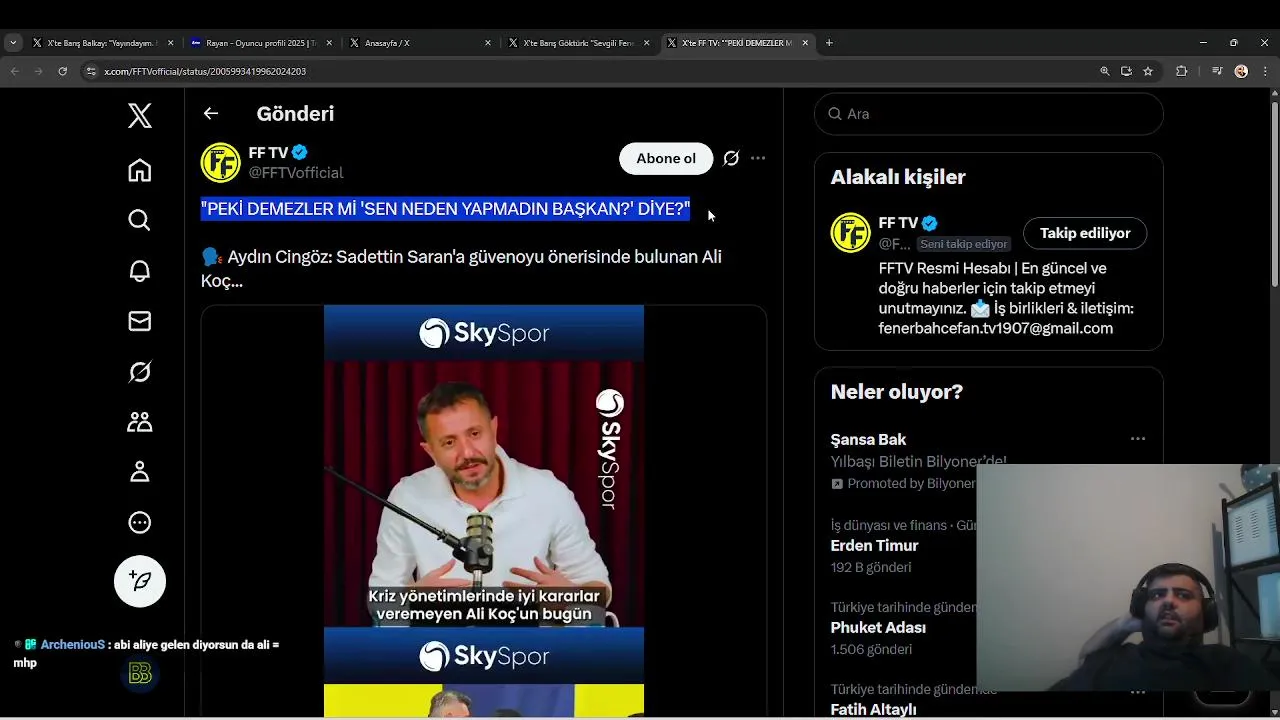This screenshot has width=1280, height=720.
Task: Open Profile person icon
Action: tap(140, 472)
